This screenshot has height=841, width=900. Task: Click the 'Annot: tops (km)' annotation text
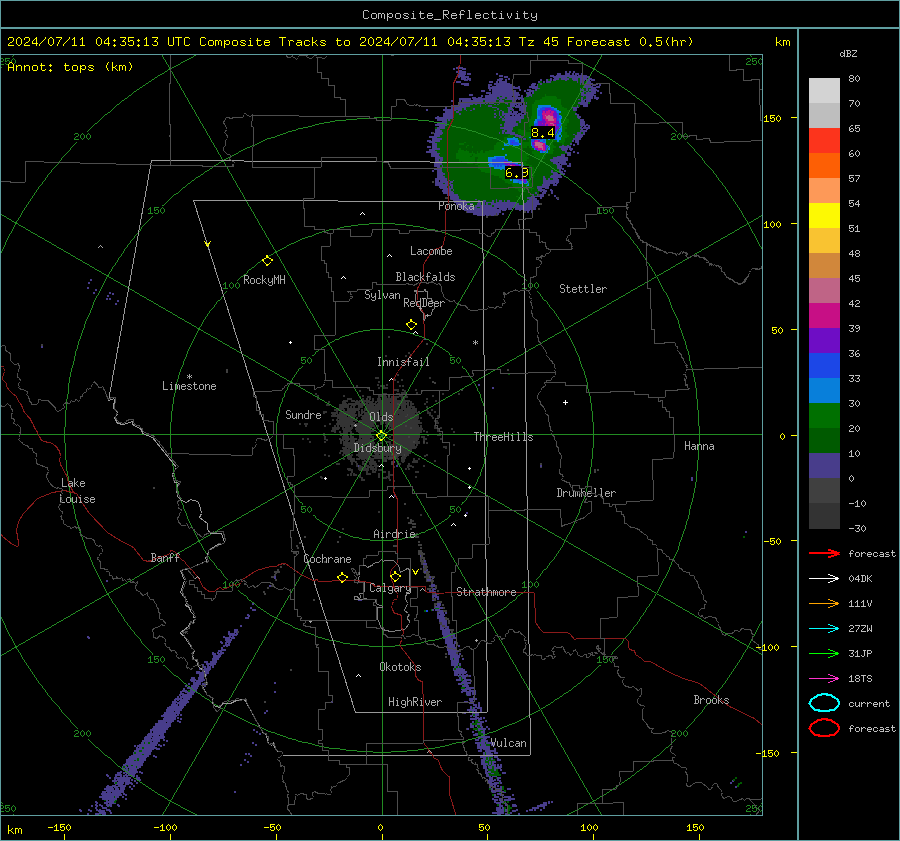pyautogui.click(x=70, y=67)
